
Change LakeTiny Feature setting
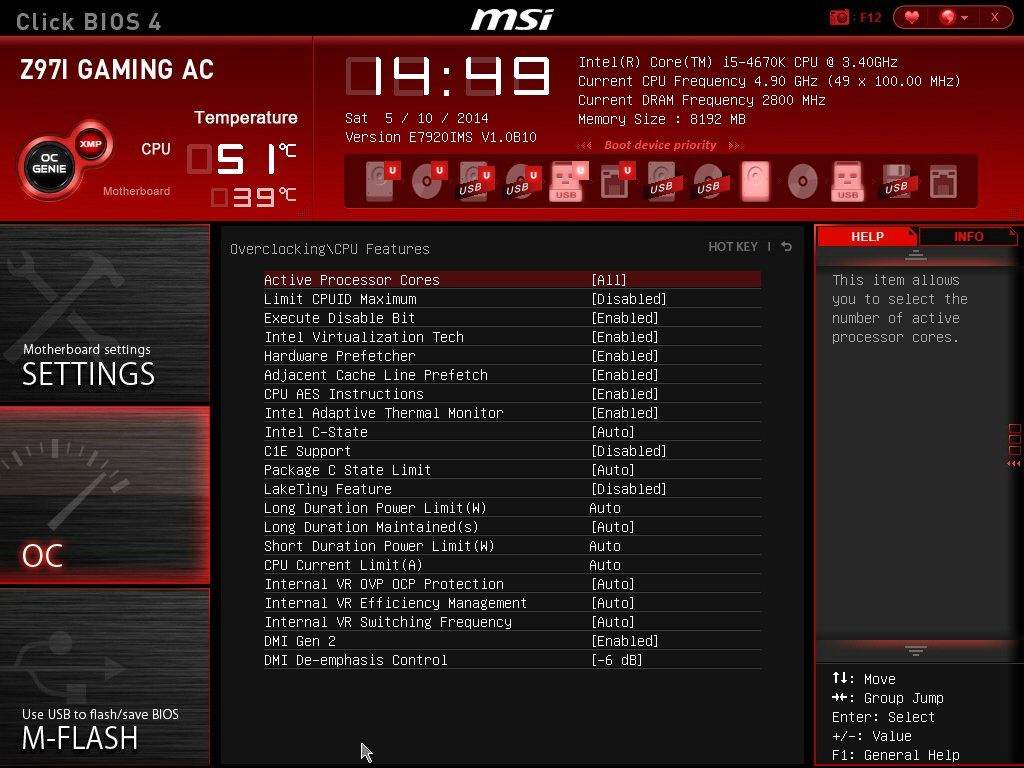[x=512, y=488]
